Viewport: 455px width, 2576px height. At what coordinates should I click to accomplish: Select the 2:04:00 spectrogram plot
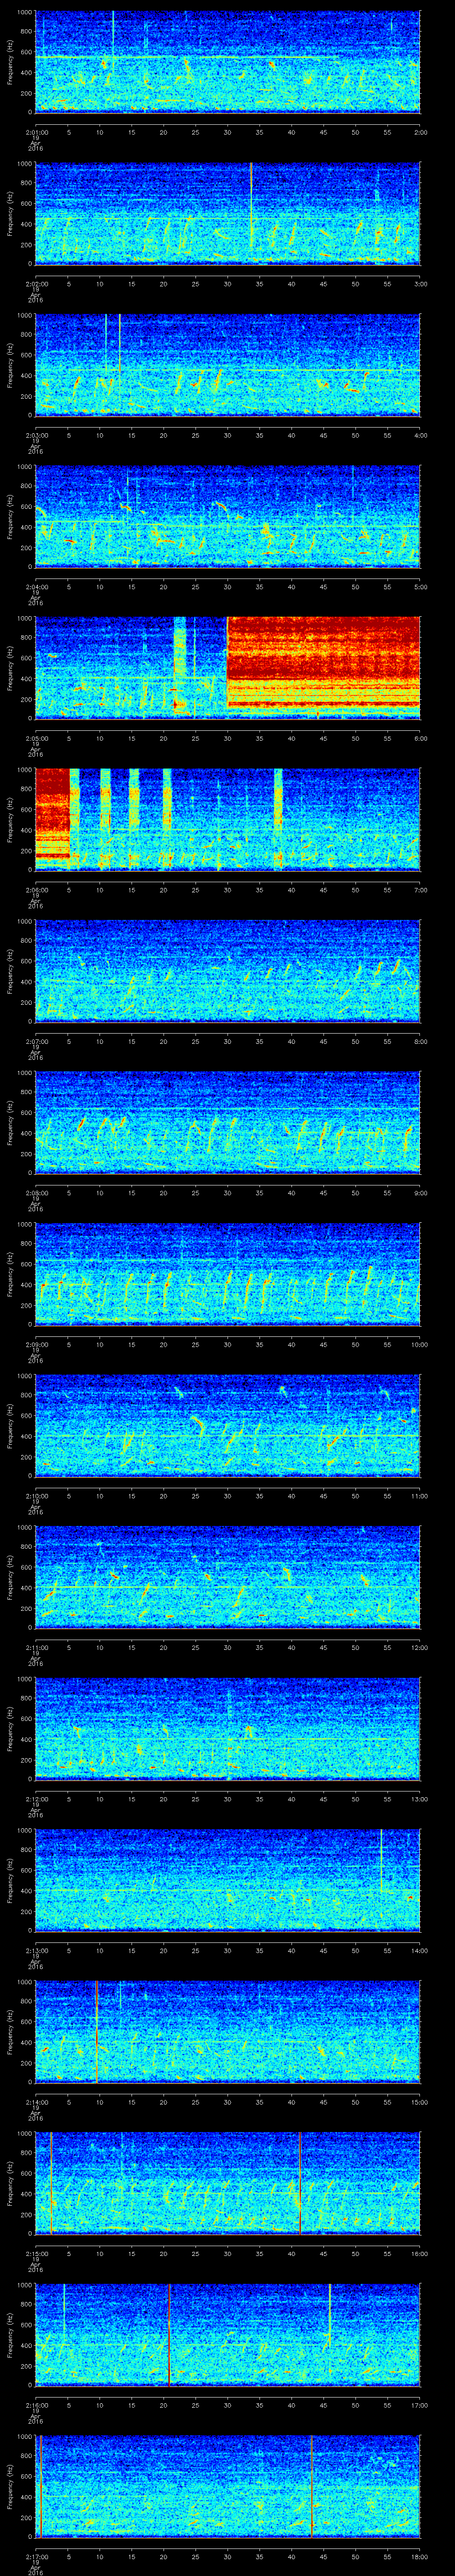(x=228, y=516)
